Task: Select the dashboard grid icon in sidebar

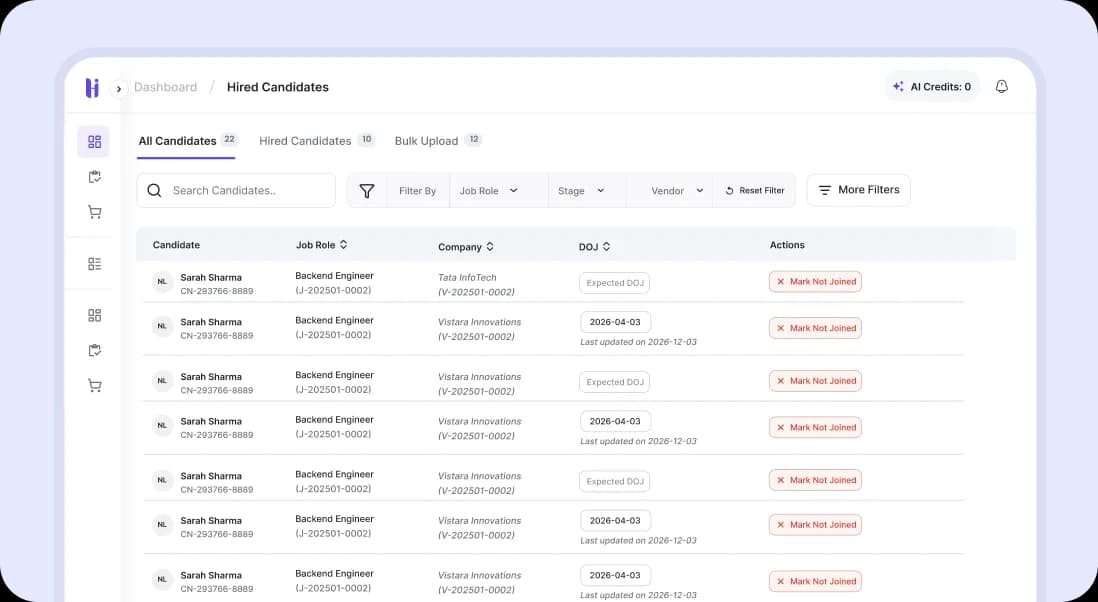Action: [94, 142]
